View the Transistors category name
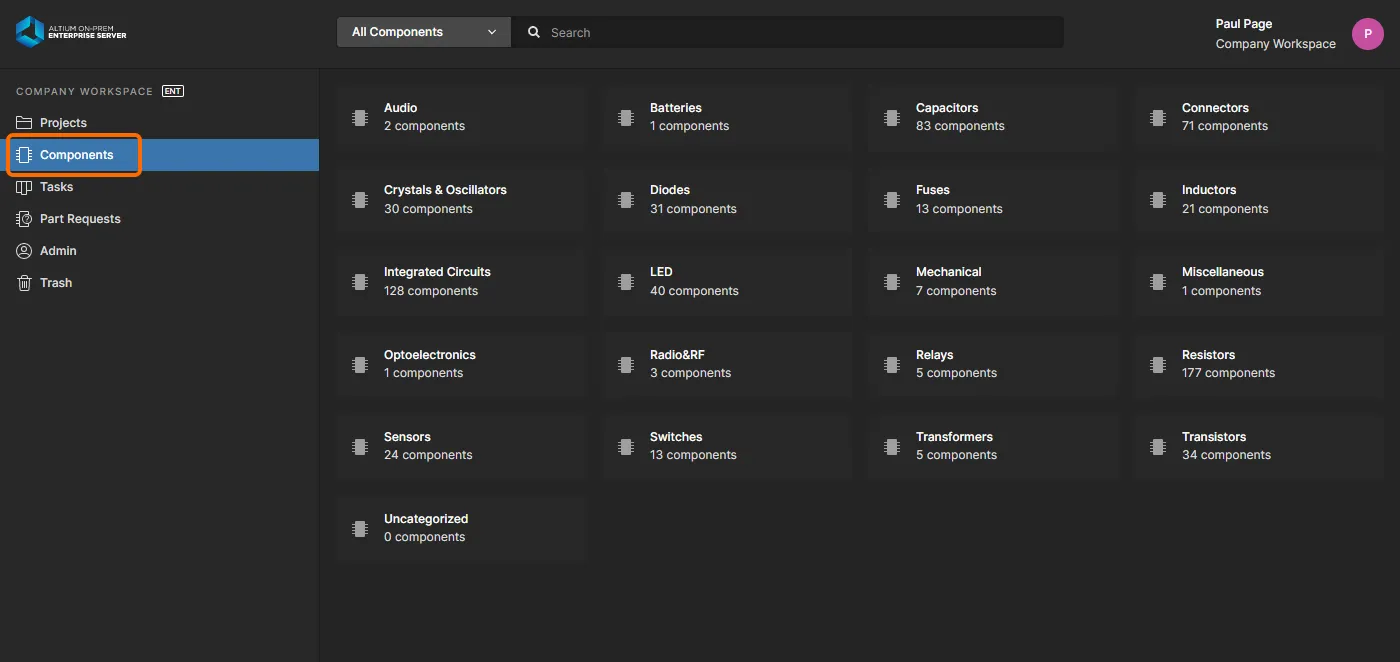 pos(1214,437)
